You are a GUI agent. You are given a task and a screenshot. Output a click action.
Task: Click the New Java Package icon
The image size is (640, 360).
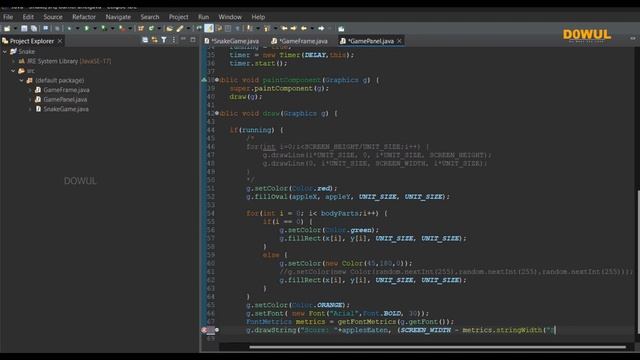click(141, 28)
